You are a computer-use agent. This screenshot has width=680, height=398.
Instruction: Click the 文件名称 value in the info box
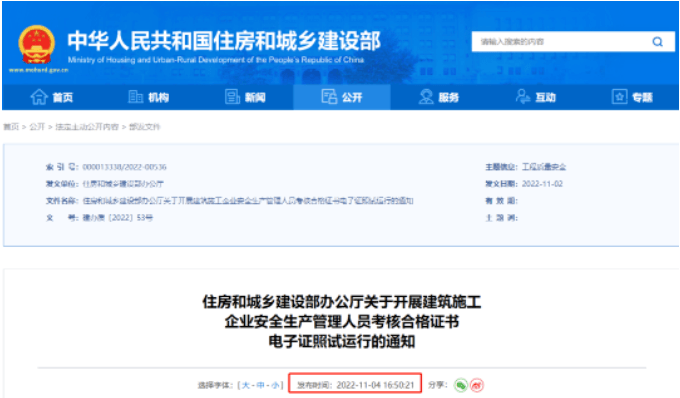tap(248, 201)
